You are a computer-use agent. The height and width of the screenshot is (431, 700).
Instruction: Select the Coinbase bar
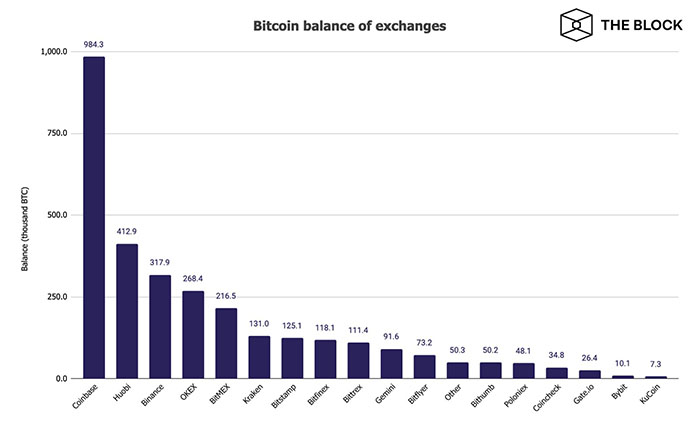coord(94,218)
